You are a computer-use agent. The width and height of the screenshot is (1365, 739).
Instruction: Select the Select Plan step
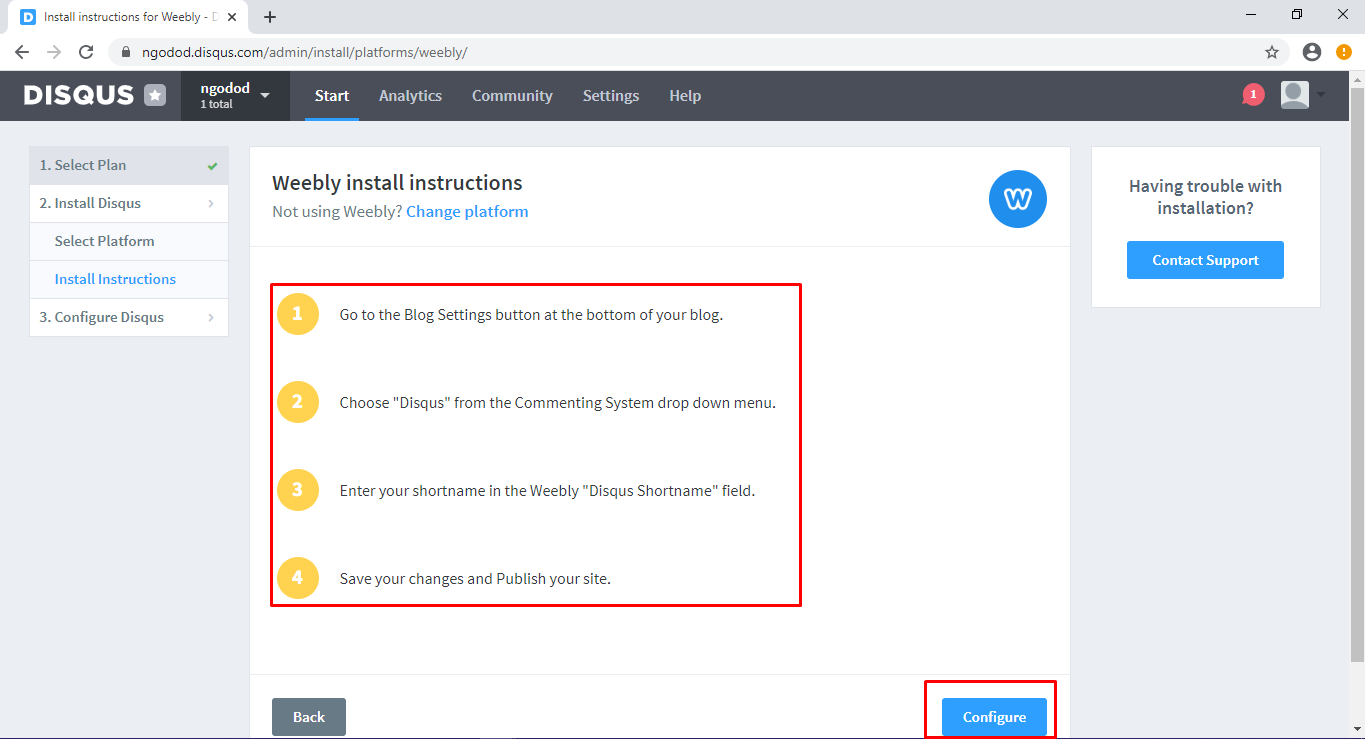click(129, 165)
